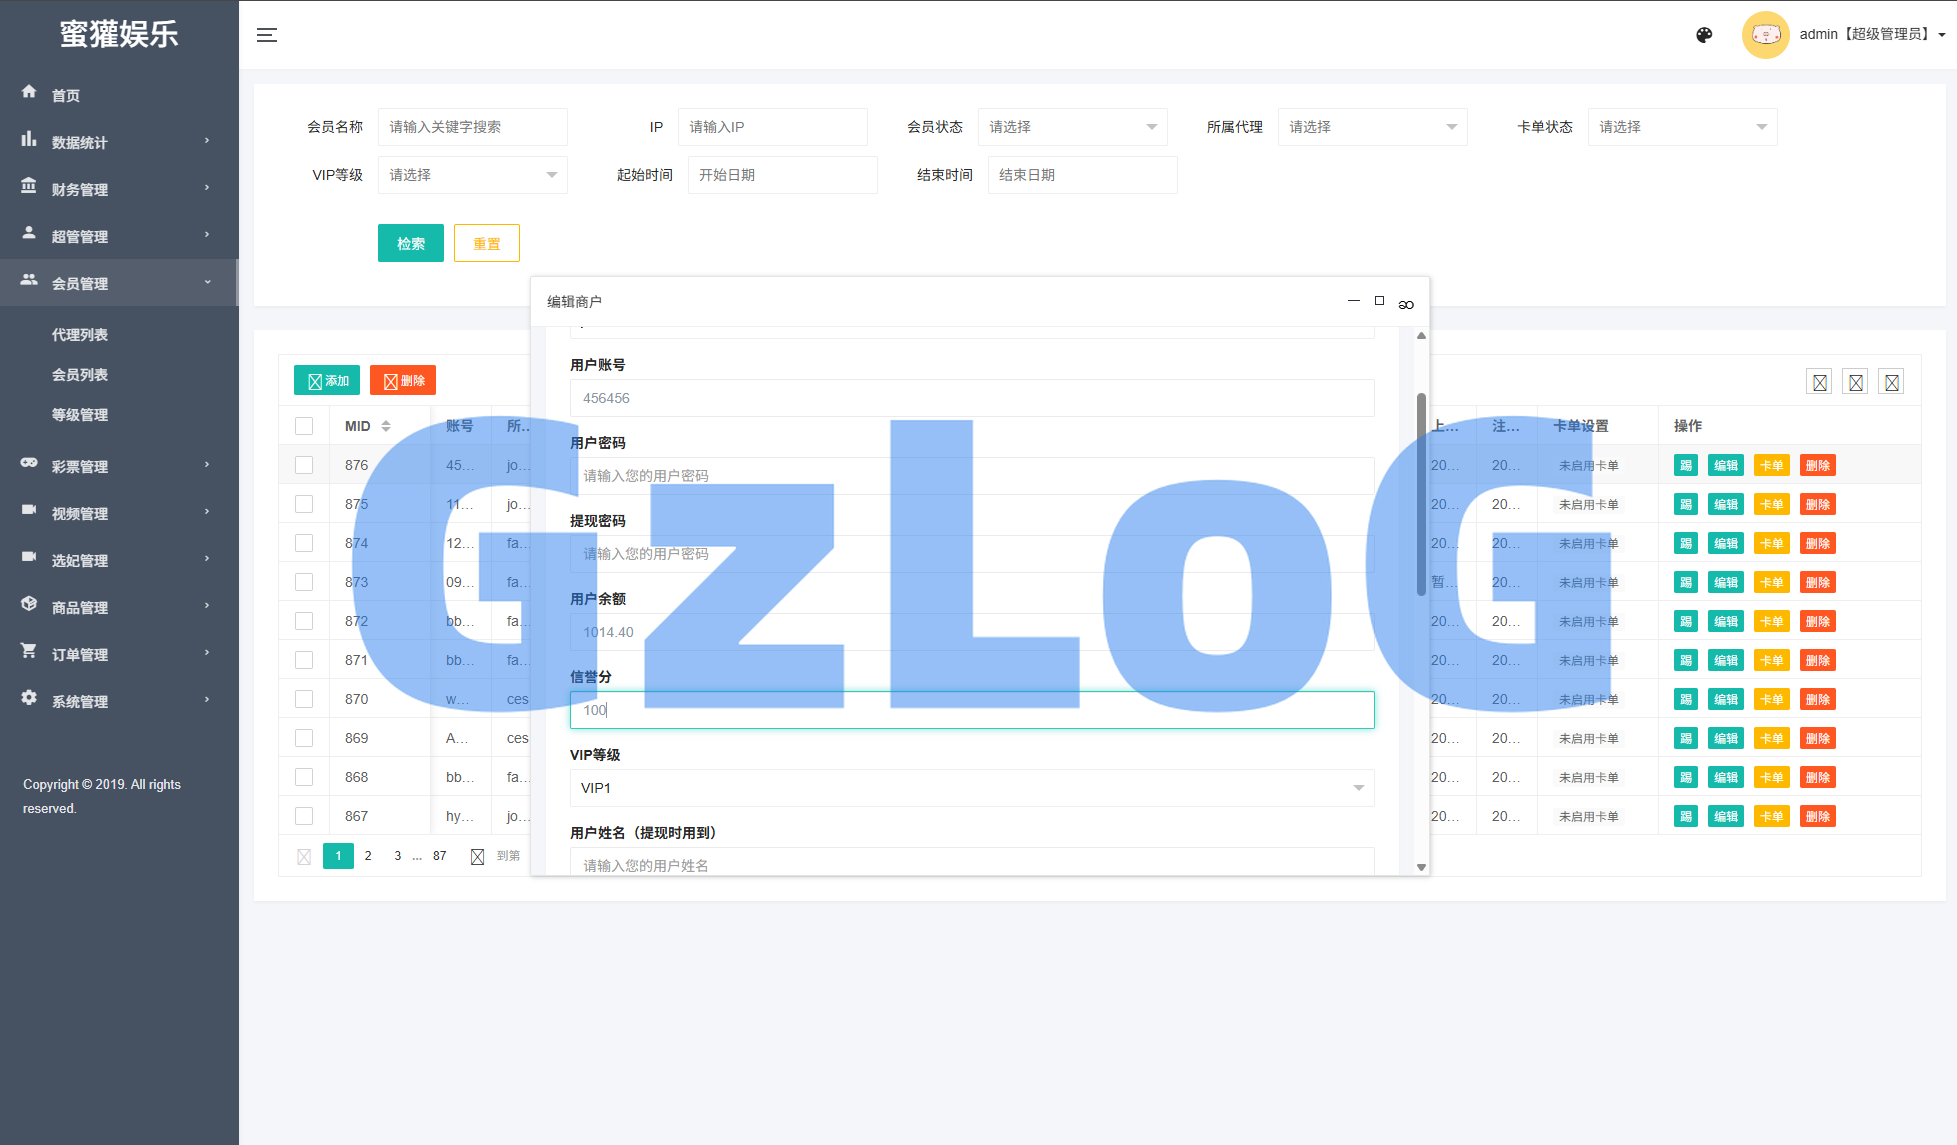
Task: Click the admin avatar image
Action: pyautogui.click(x=1765, y=35)
